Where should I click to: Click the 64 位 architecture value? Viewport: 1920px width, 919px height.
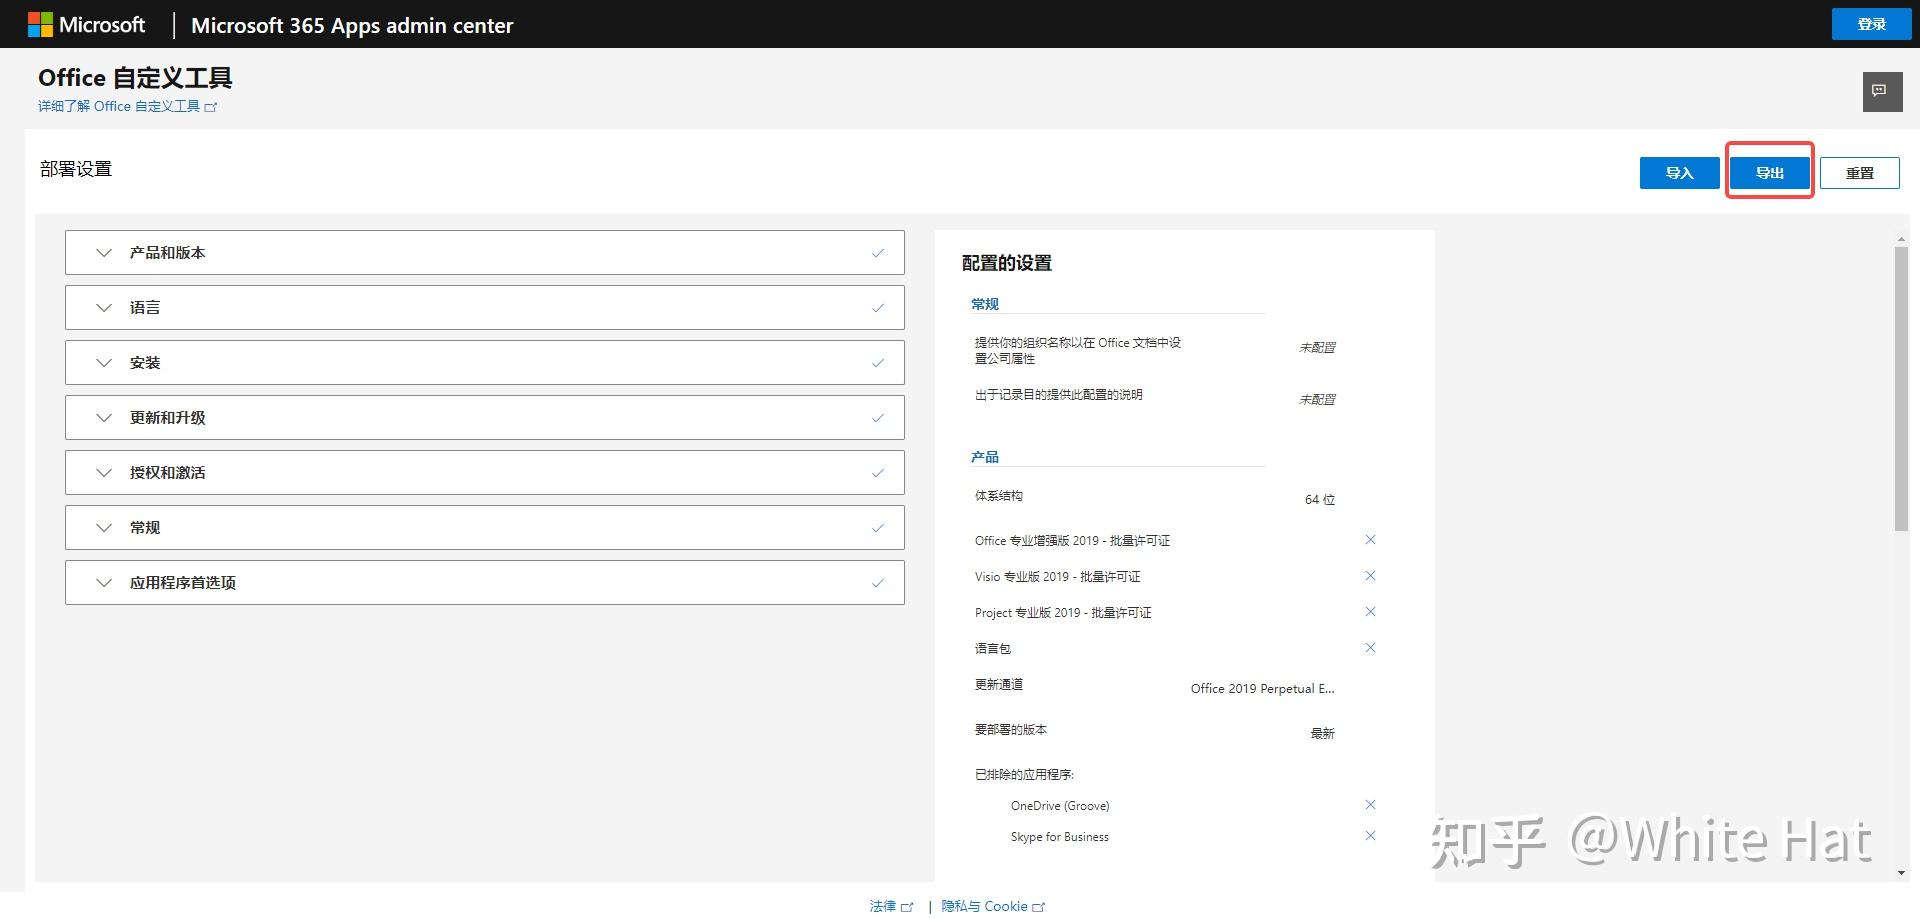[x=1319, y=500]
